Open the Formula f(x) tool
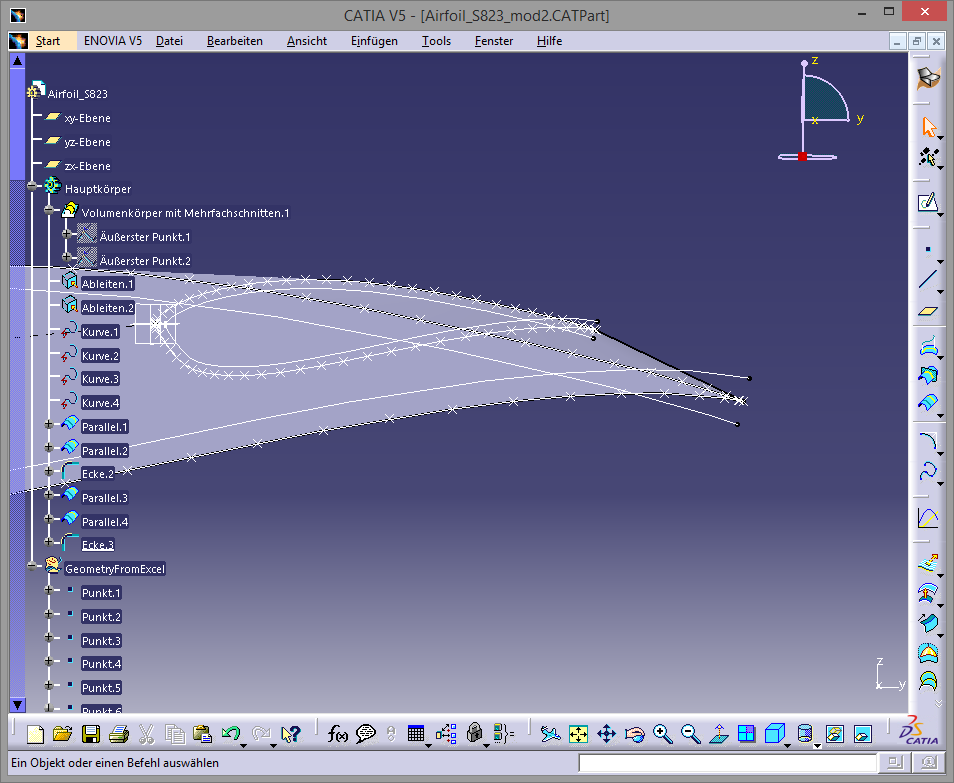954x783 pixels. (338, 734)
